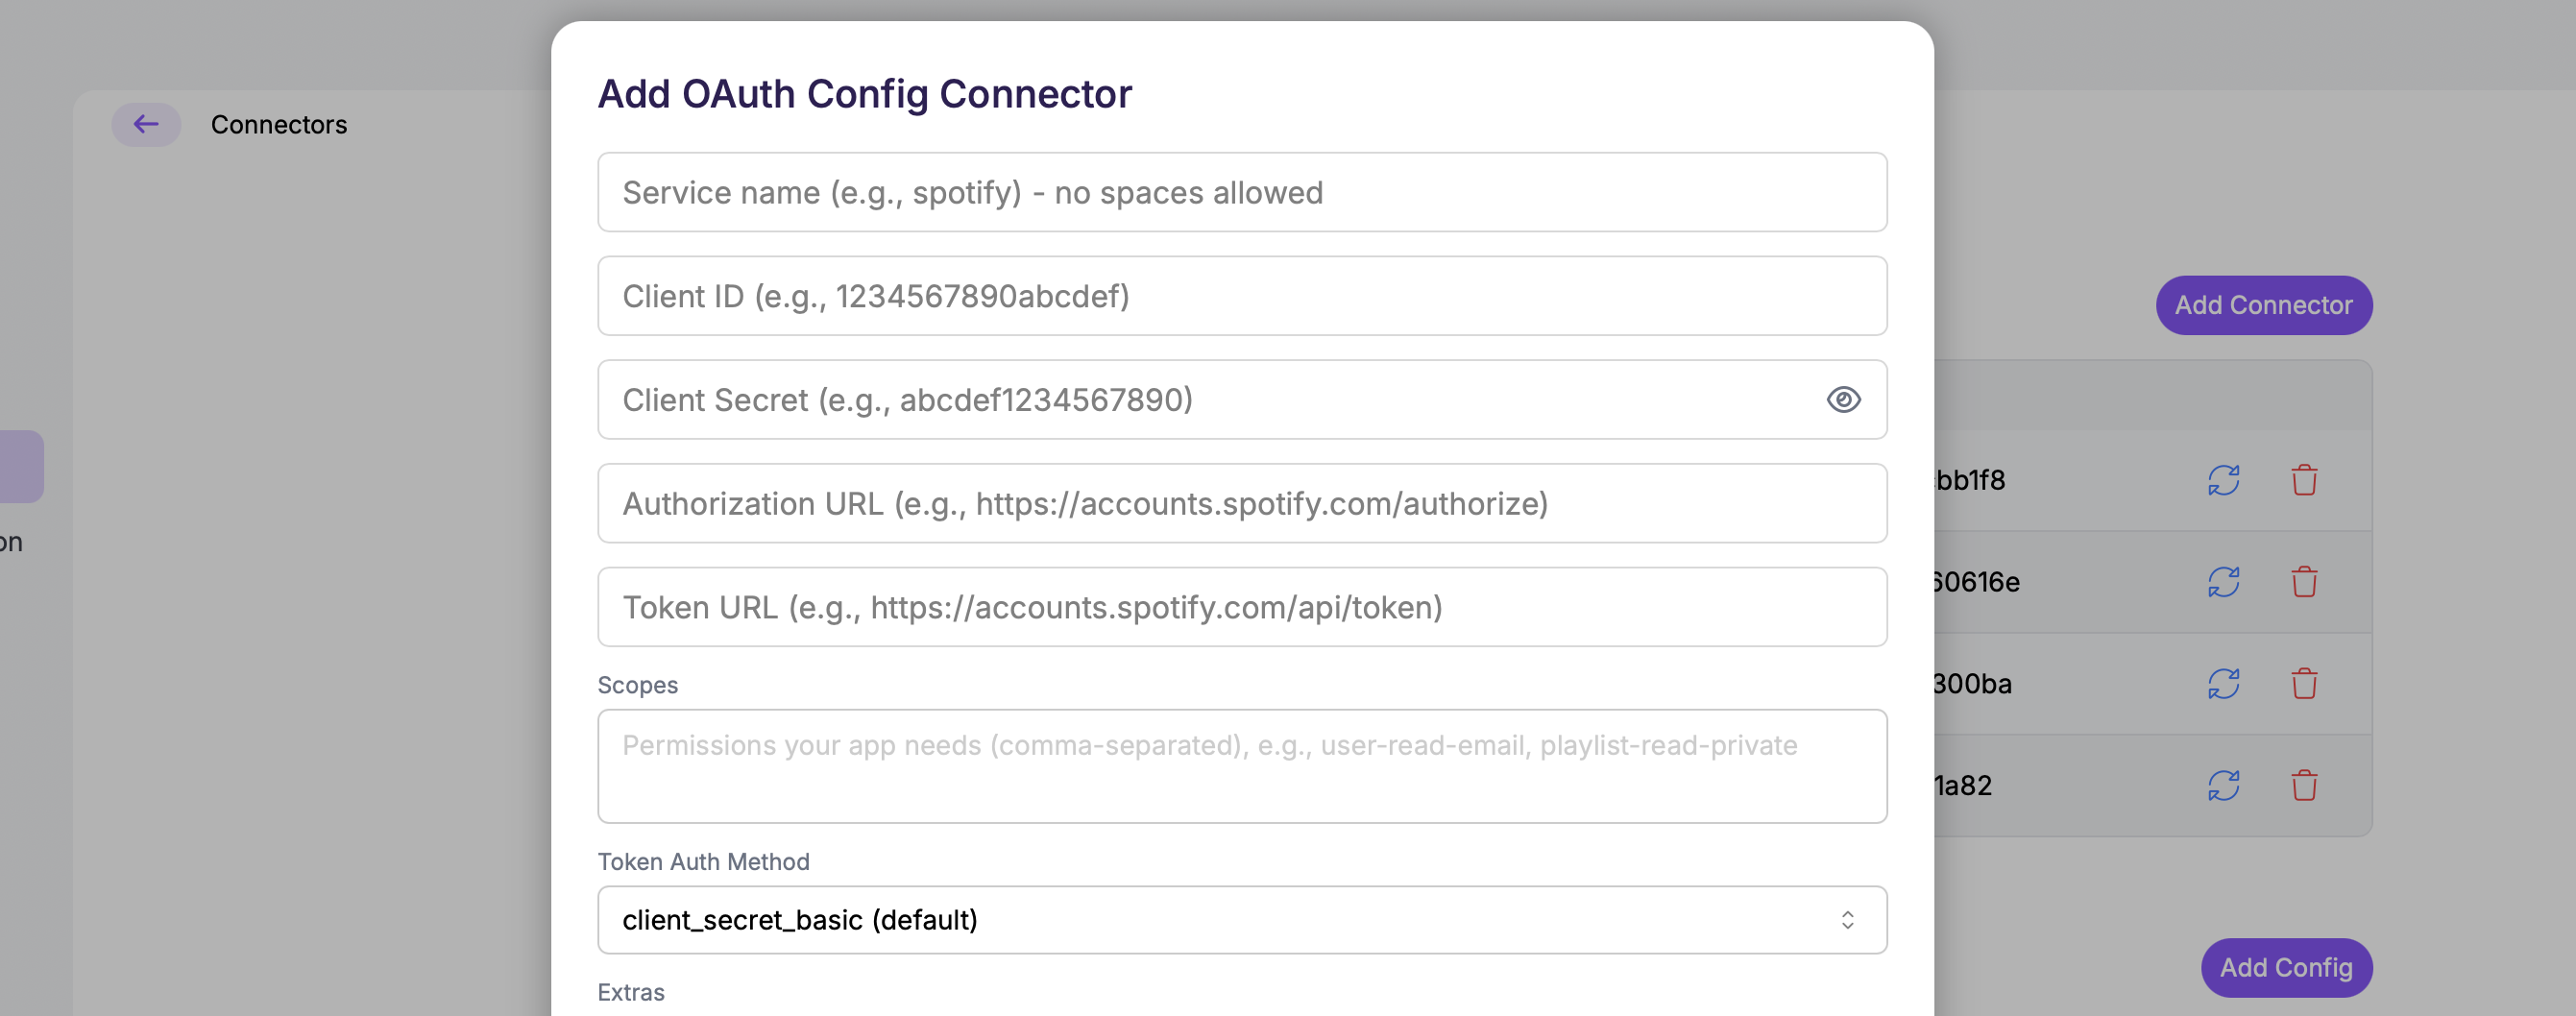This screenshot has width=2576, height=1016.
Task: Click into the Client ID field
Action: coord(1241,296)
